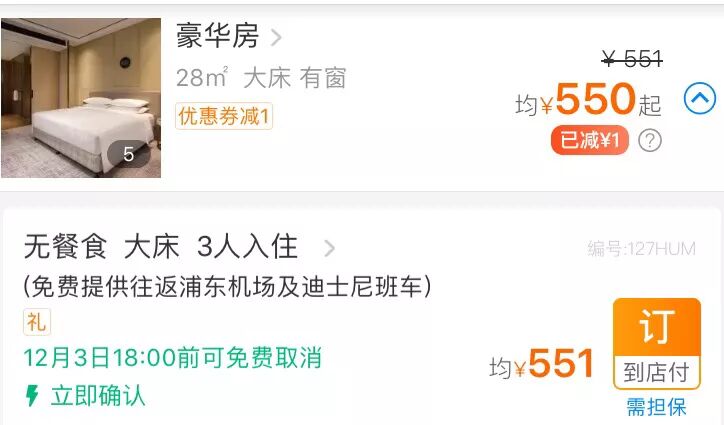The height and width of the screenshot is (425, 724).
Task: Open the 豪华房 room photo thumbnail
Action: click(x=81, y=97)
